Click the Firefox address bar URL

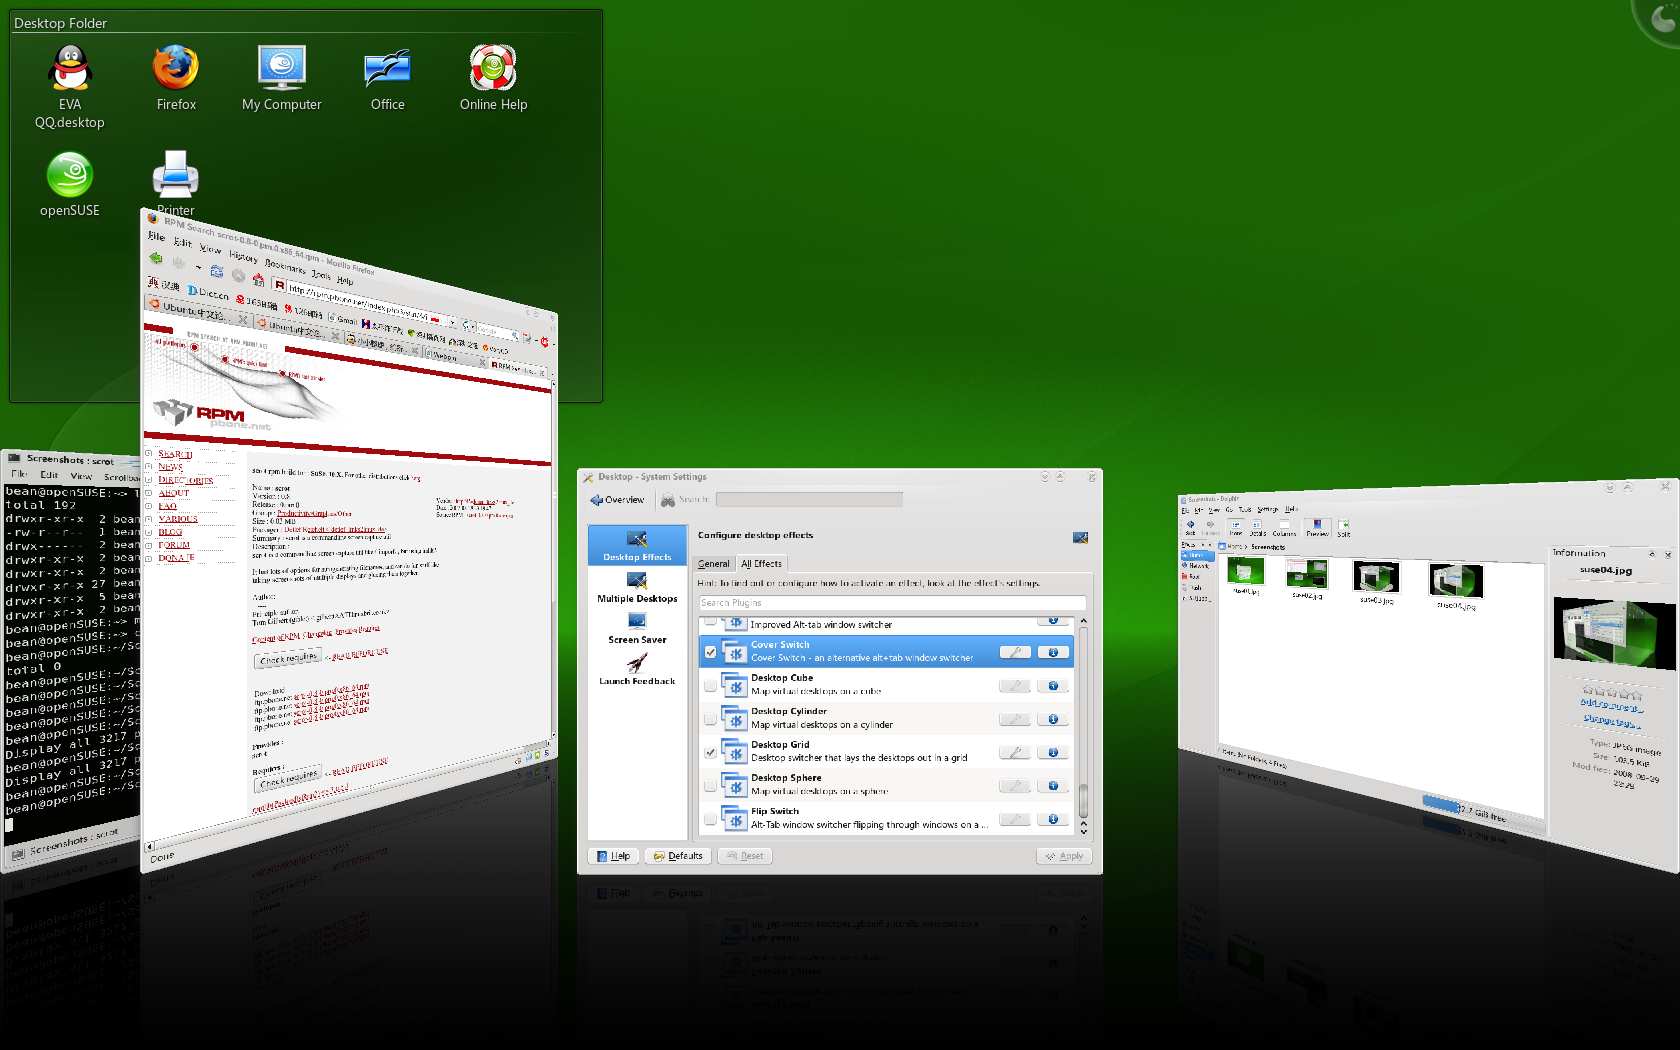[x=360, y=305]
